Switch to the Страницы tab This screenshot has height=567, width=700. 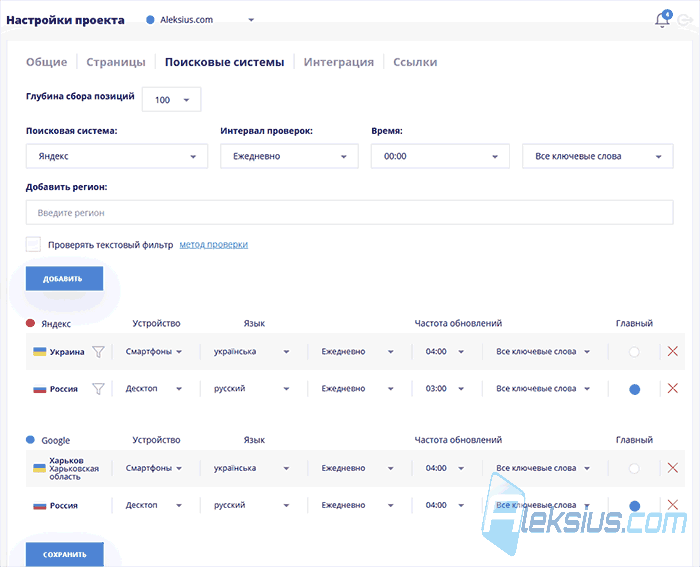pos(116,62)
